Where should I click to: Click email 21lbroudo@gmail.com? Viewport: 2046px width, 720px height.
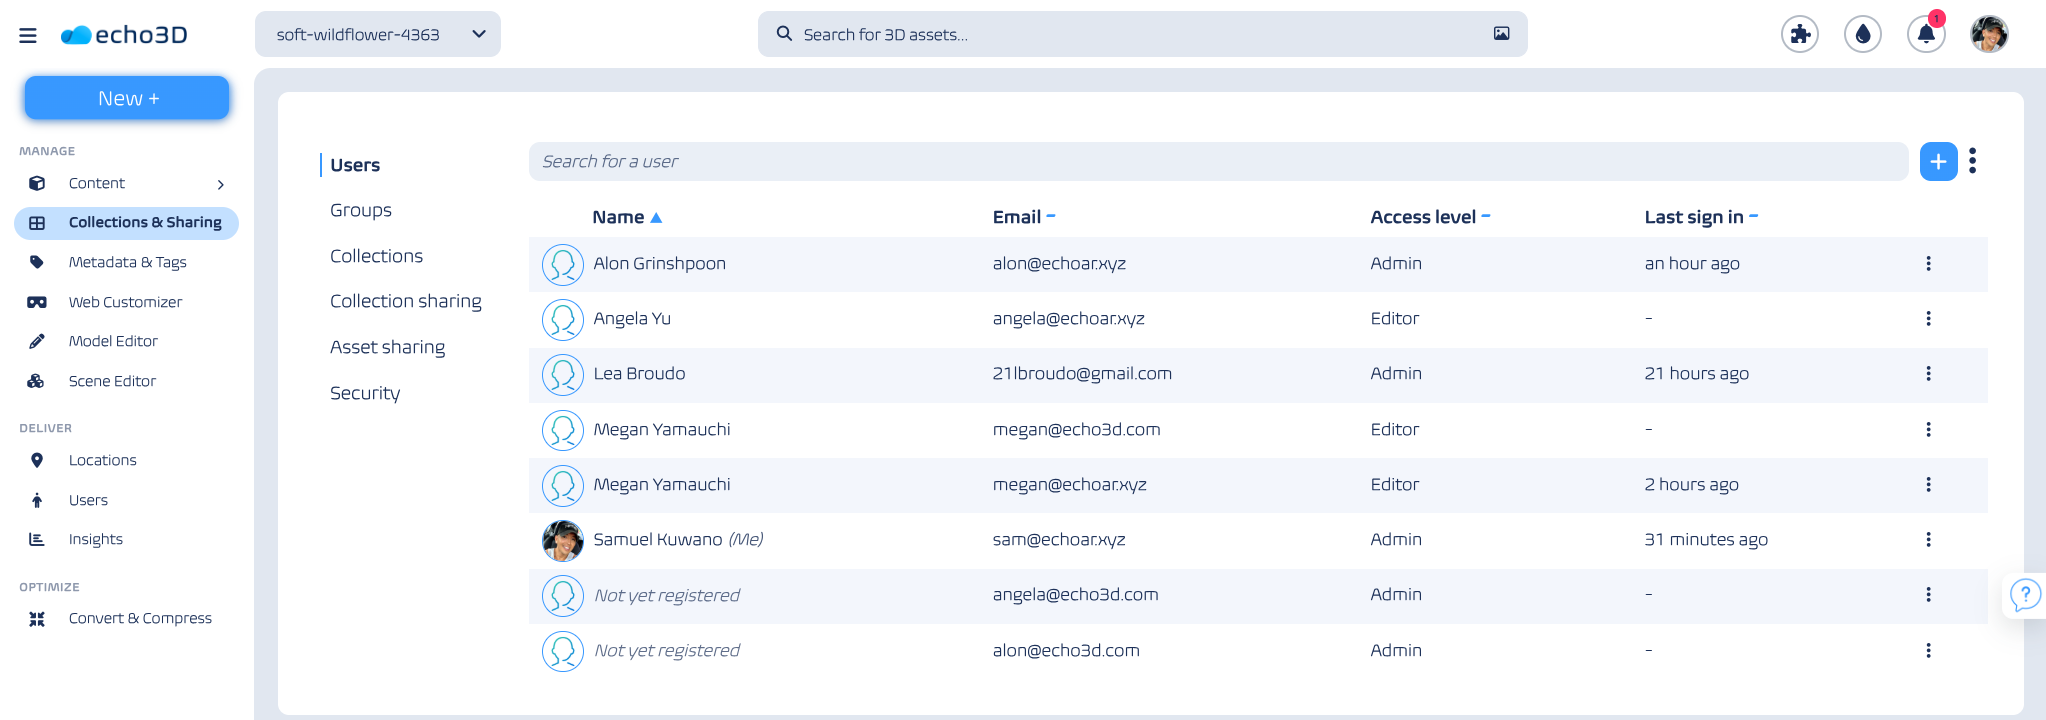point(1082,374)
